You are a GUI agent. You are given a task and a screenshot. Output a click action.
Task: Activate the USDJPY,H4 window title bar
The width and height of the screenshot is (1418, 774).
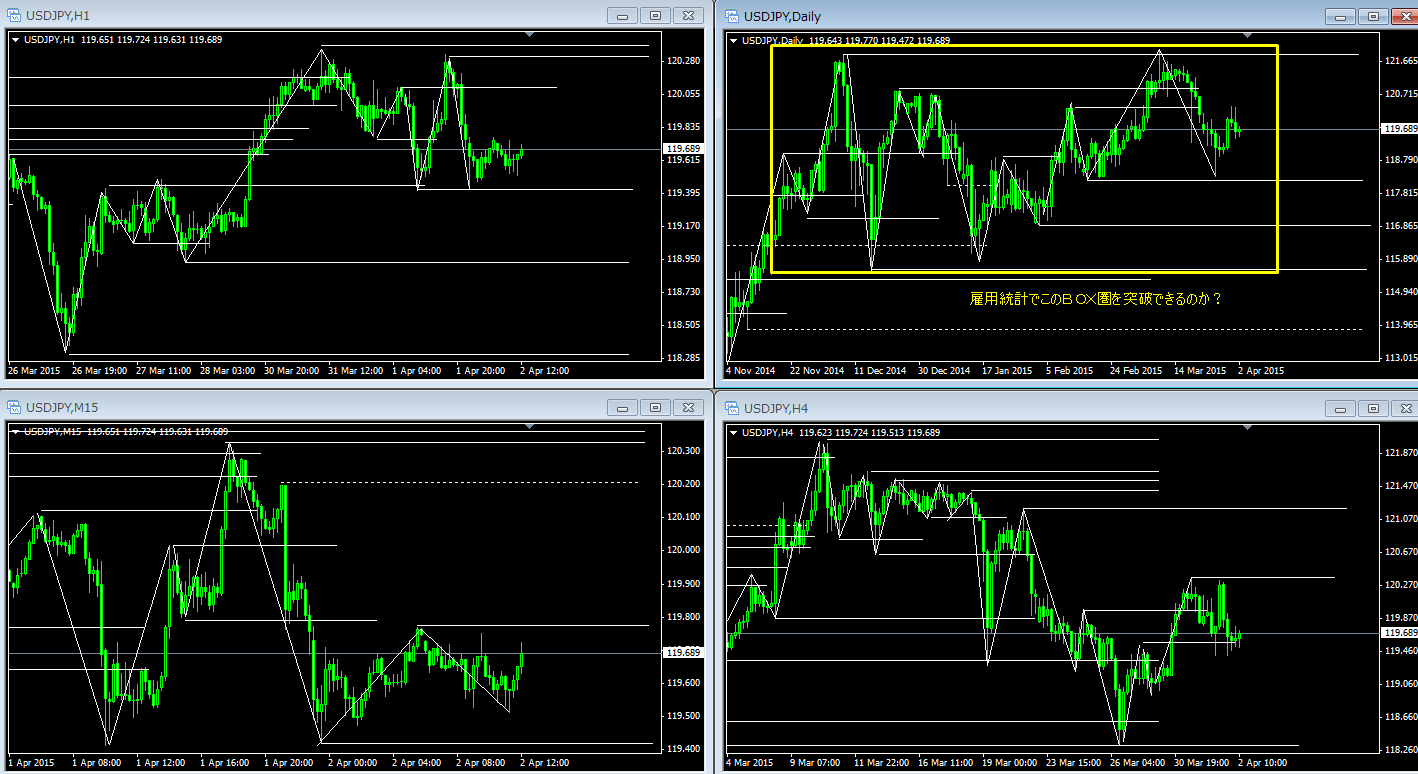point(1000,408)
